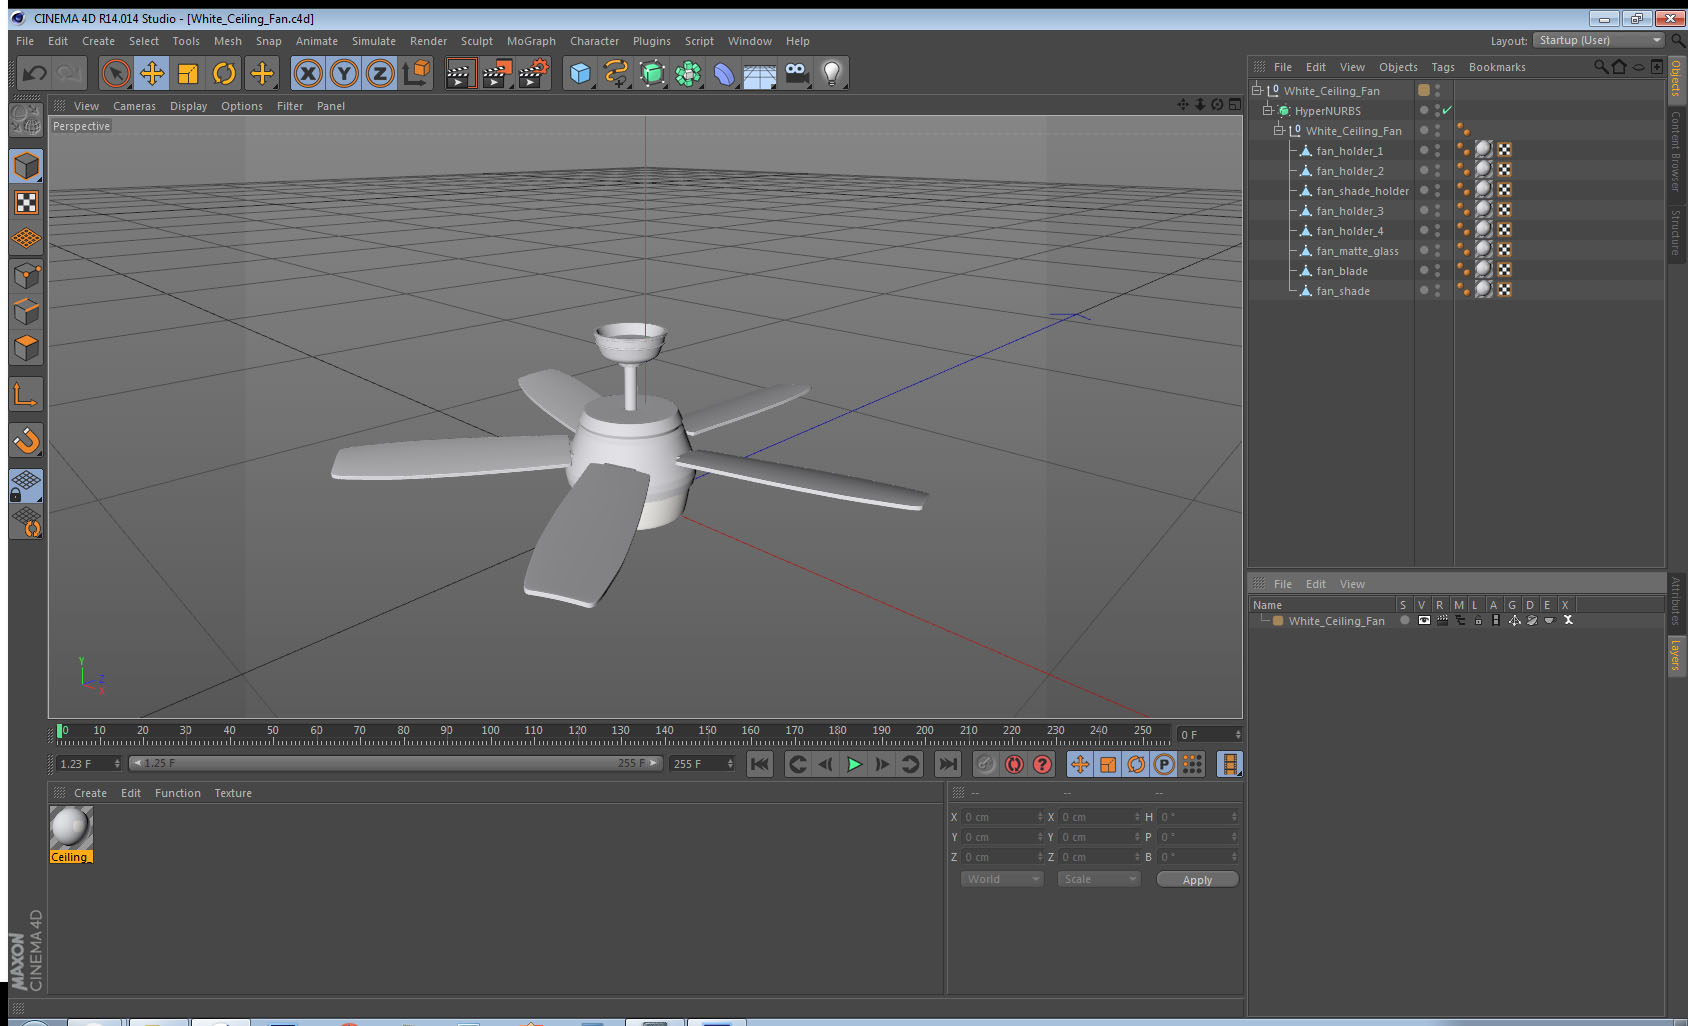Screen dimensions: 1688x1026
Task: Toggle Snap magnet icon
Action: [26, 439]
